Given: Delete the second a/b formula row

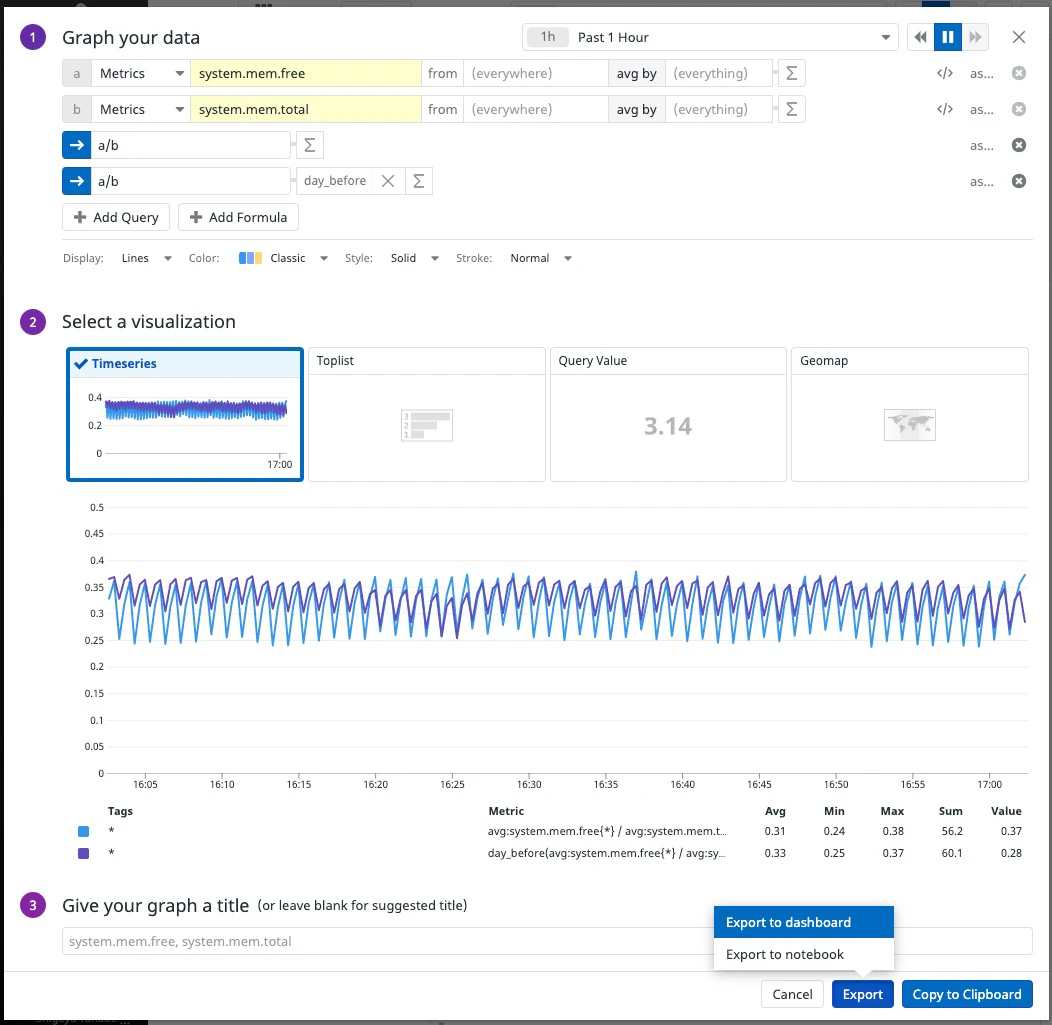Looking at the screenshot, I should 1018,181.
